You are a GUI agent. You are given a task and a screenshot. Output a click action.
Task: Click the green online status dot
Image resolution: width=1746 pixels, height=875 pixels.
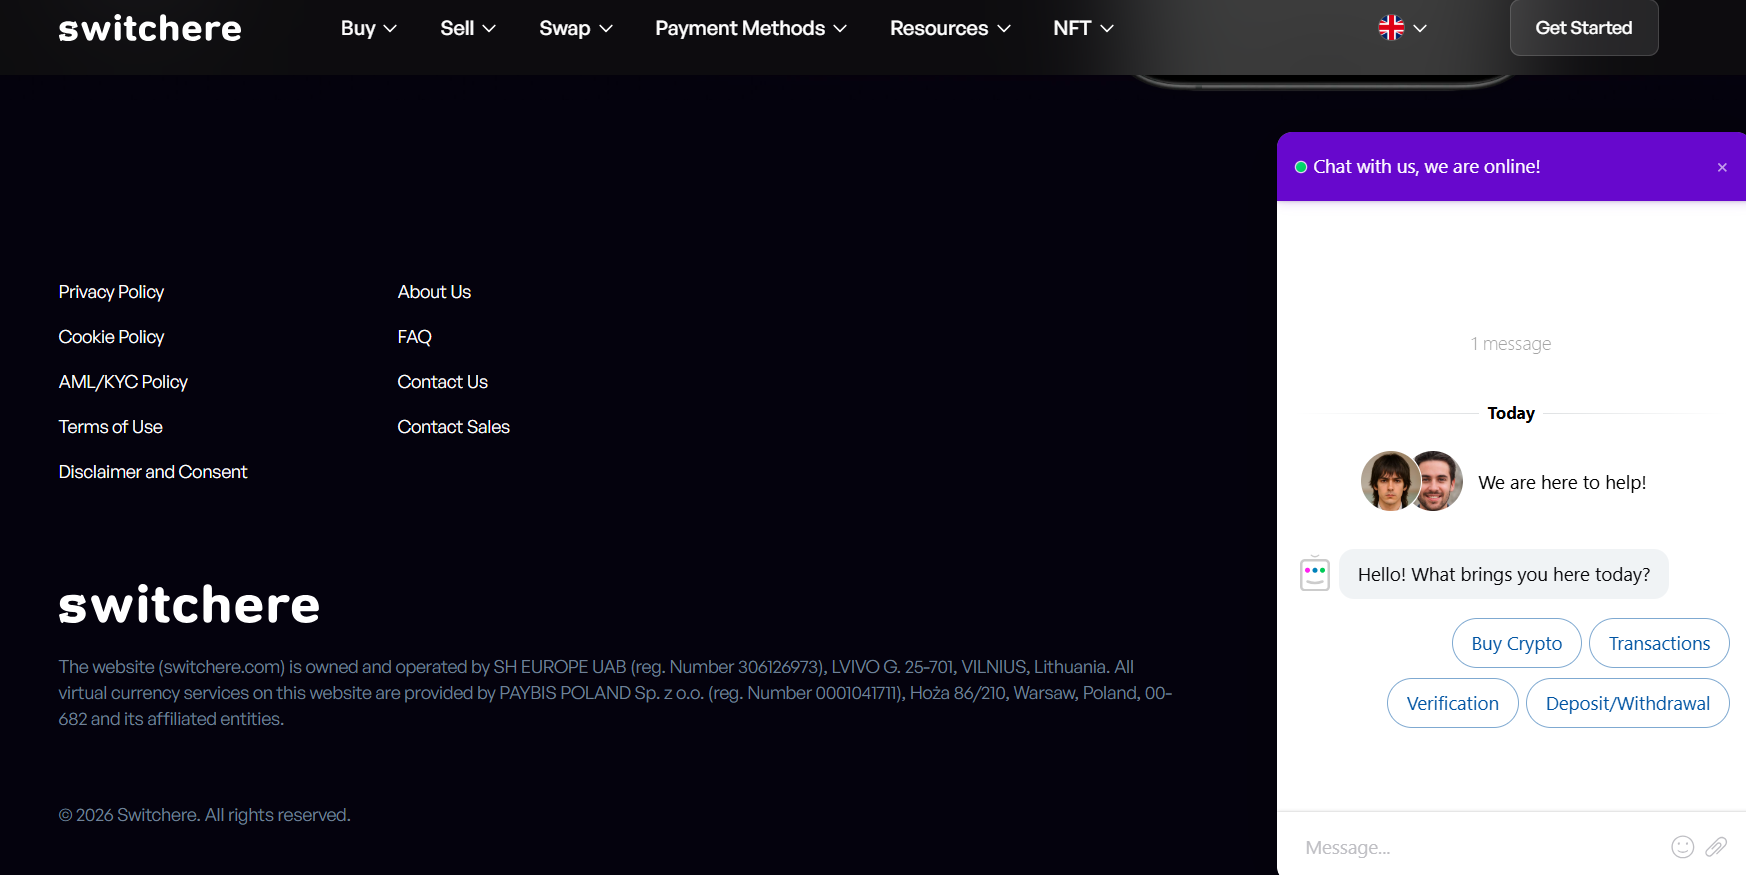[x=1301, y=167]
